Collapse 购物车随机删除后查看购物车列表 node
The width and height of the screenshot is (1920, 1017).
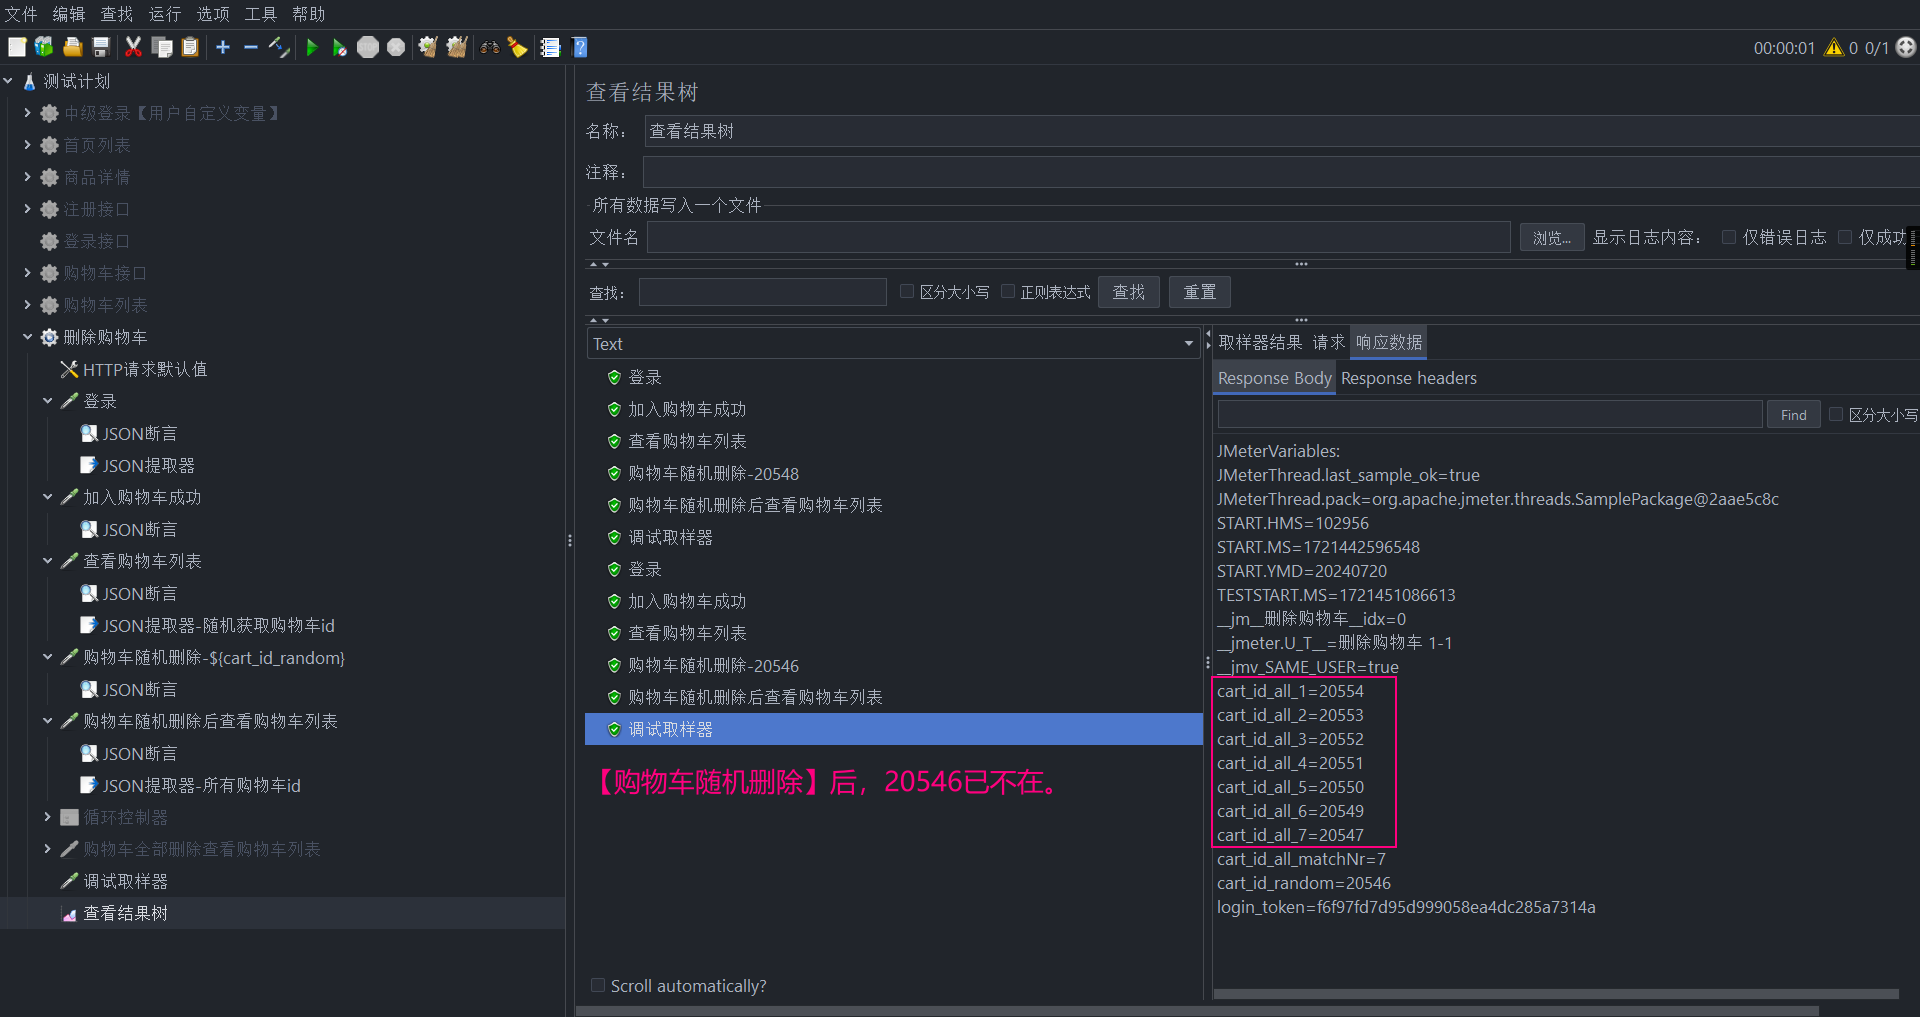pos(47,721)
